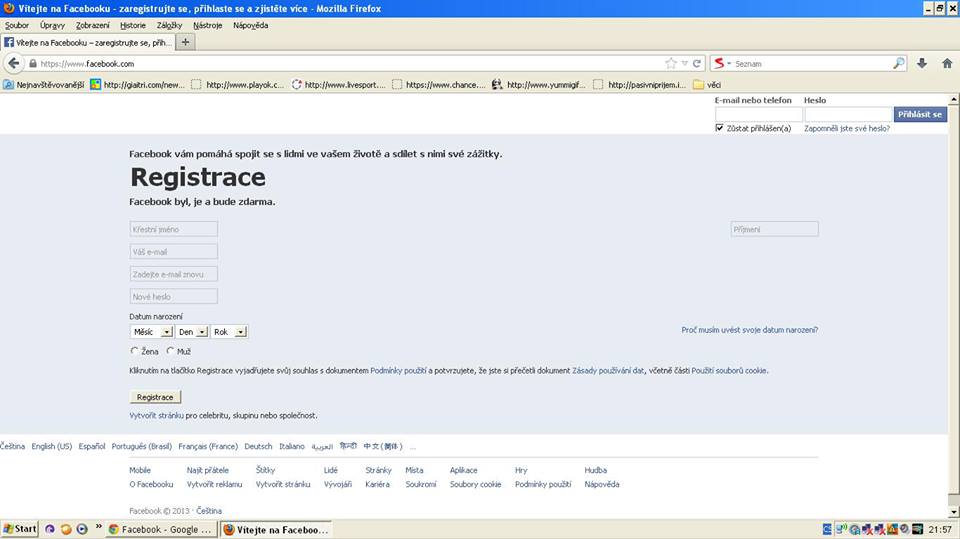Click the Vytvořit stránku link under Registrace

point(156,415)
